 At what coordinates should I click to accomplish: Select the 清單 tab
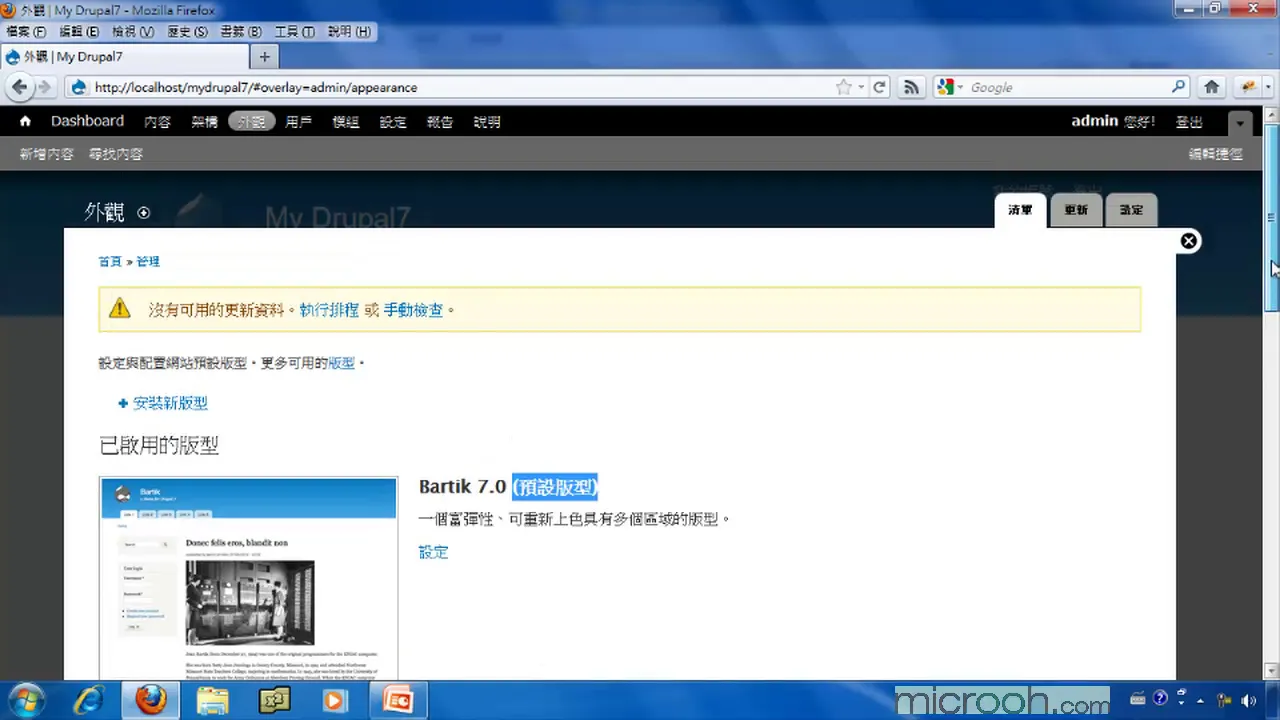click(1020, 210)
